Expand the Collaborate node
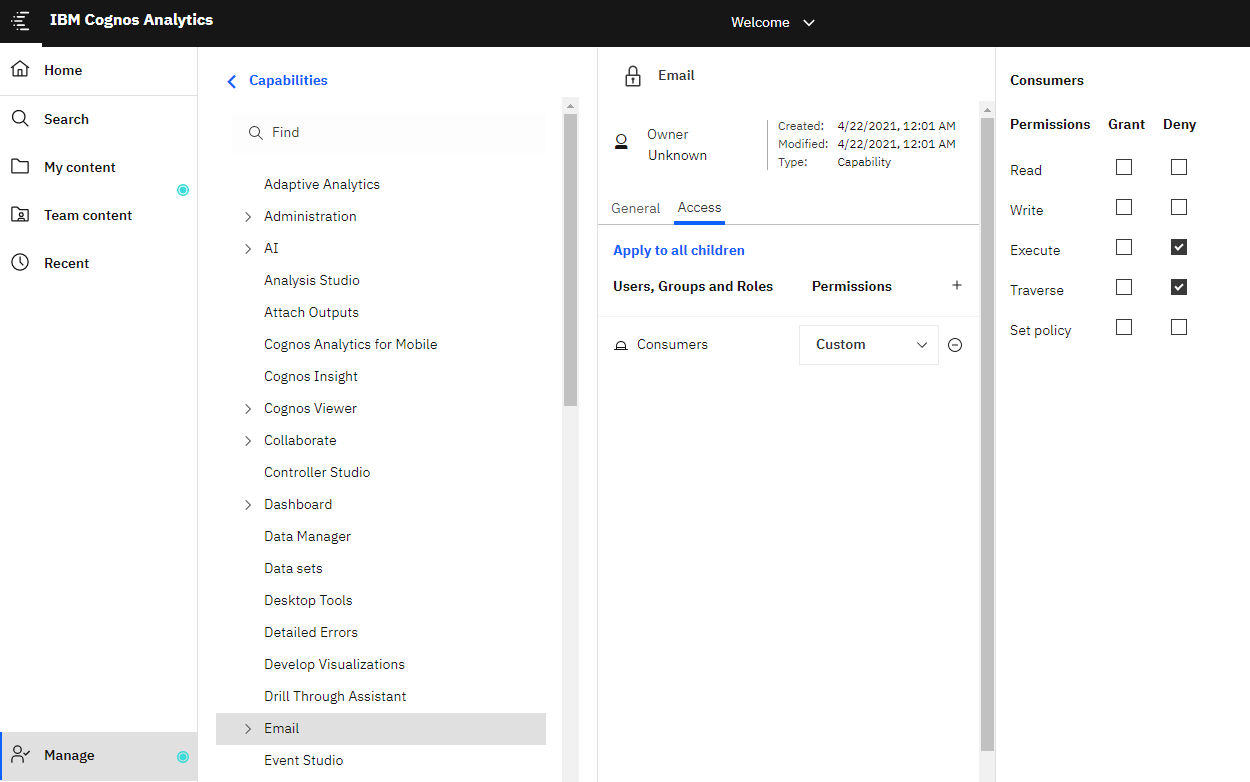Viewport: 1250px width, 782px height. click(248, 441)
